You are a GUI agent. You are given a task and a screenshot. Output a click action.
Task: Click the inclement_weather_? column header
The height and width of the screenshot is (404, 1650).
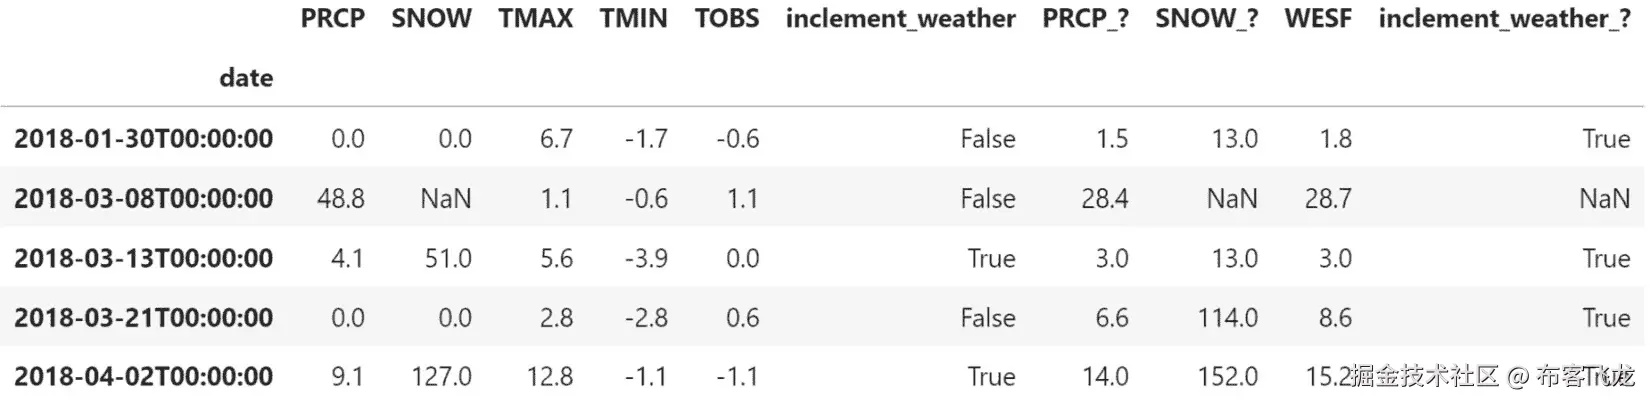click(x=1504, y=19)
